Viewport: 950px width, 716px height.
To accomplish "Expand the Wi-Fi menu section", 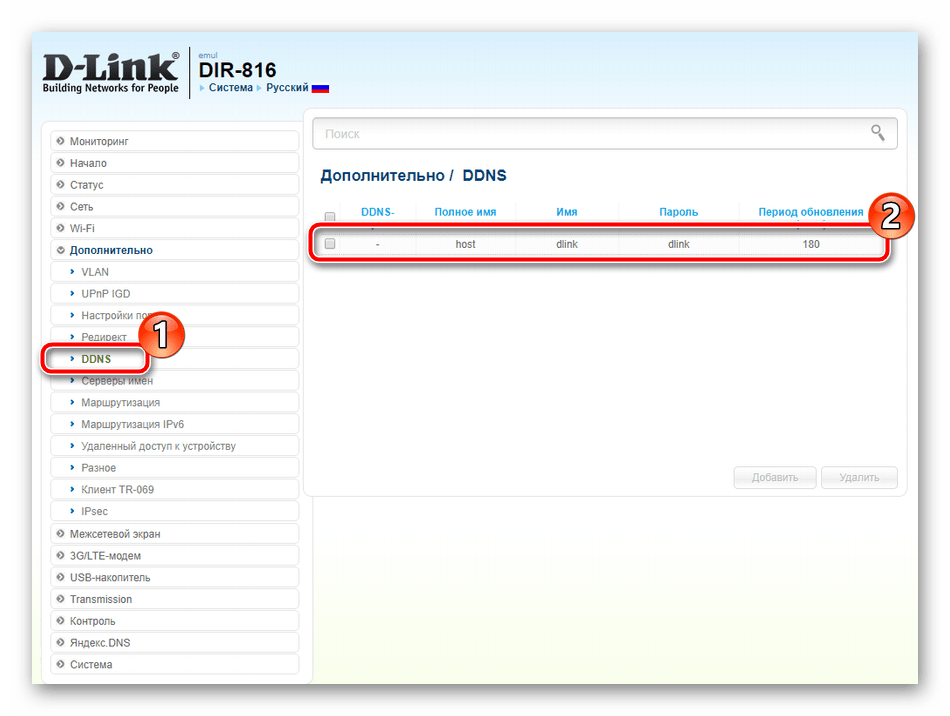I will click(174, 228).
